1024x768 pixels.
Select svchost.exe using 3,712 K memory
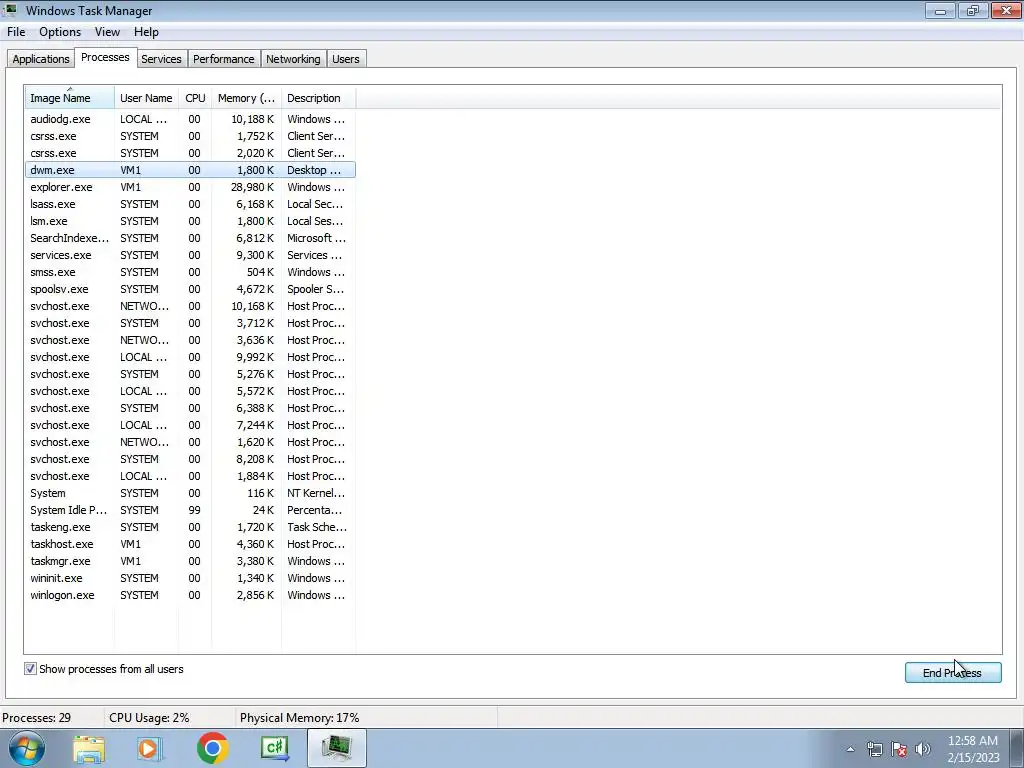(x=190, y=323)
